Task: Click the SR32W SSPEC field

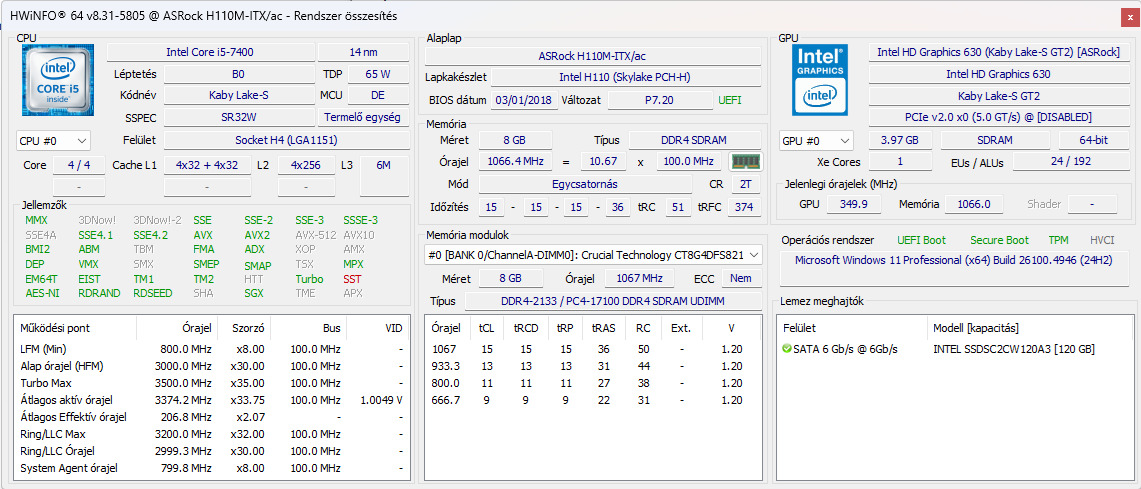Action: click(x=237, y=118)
